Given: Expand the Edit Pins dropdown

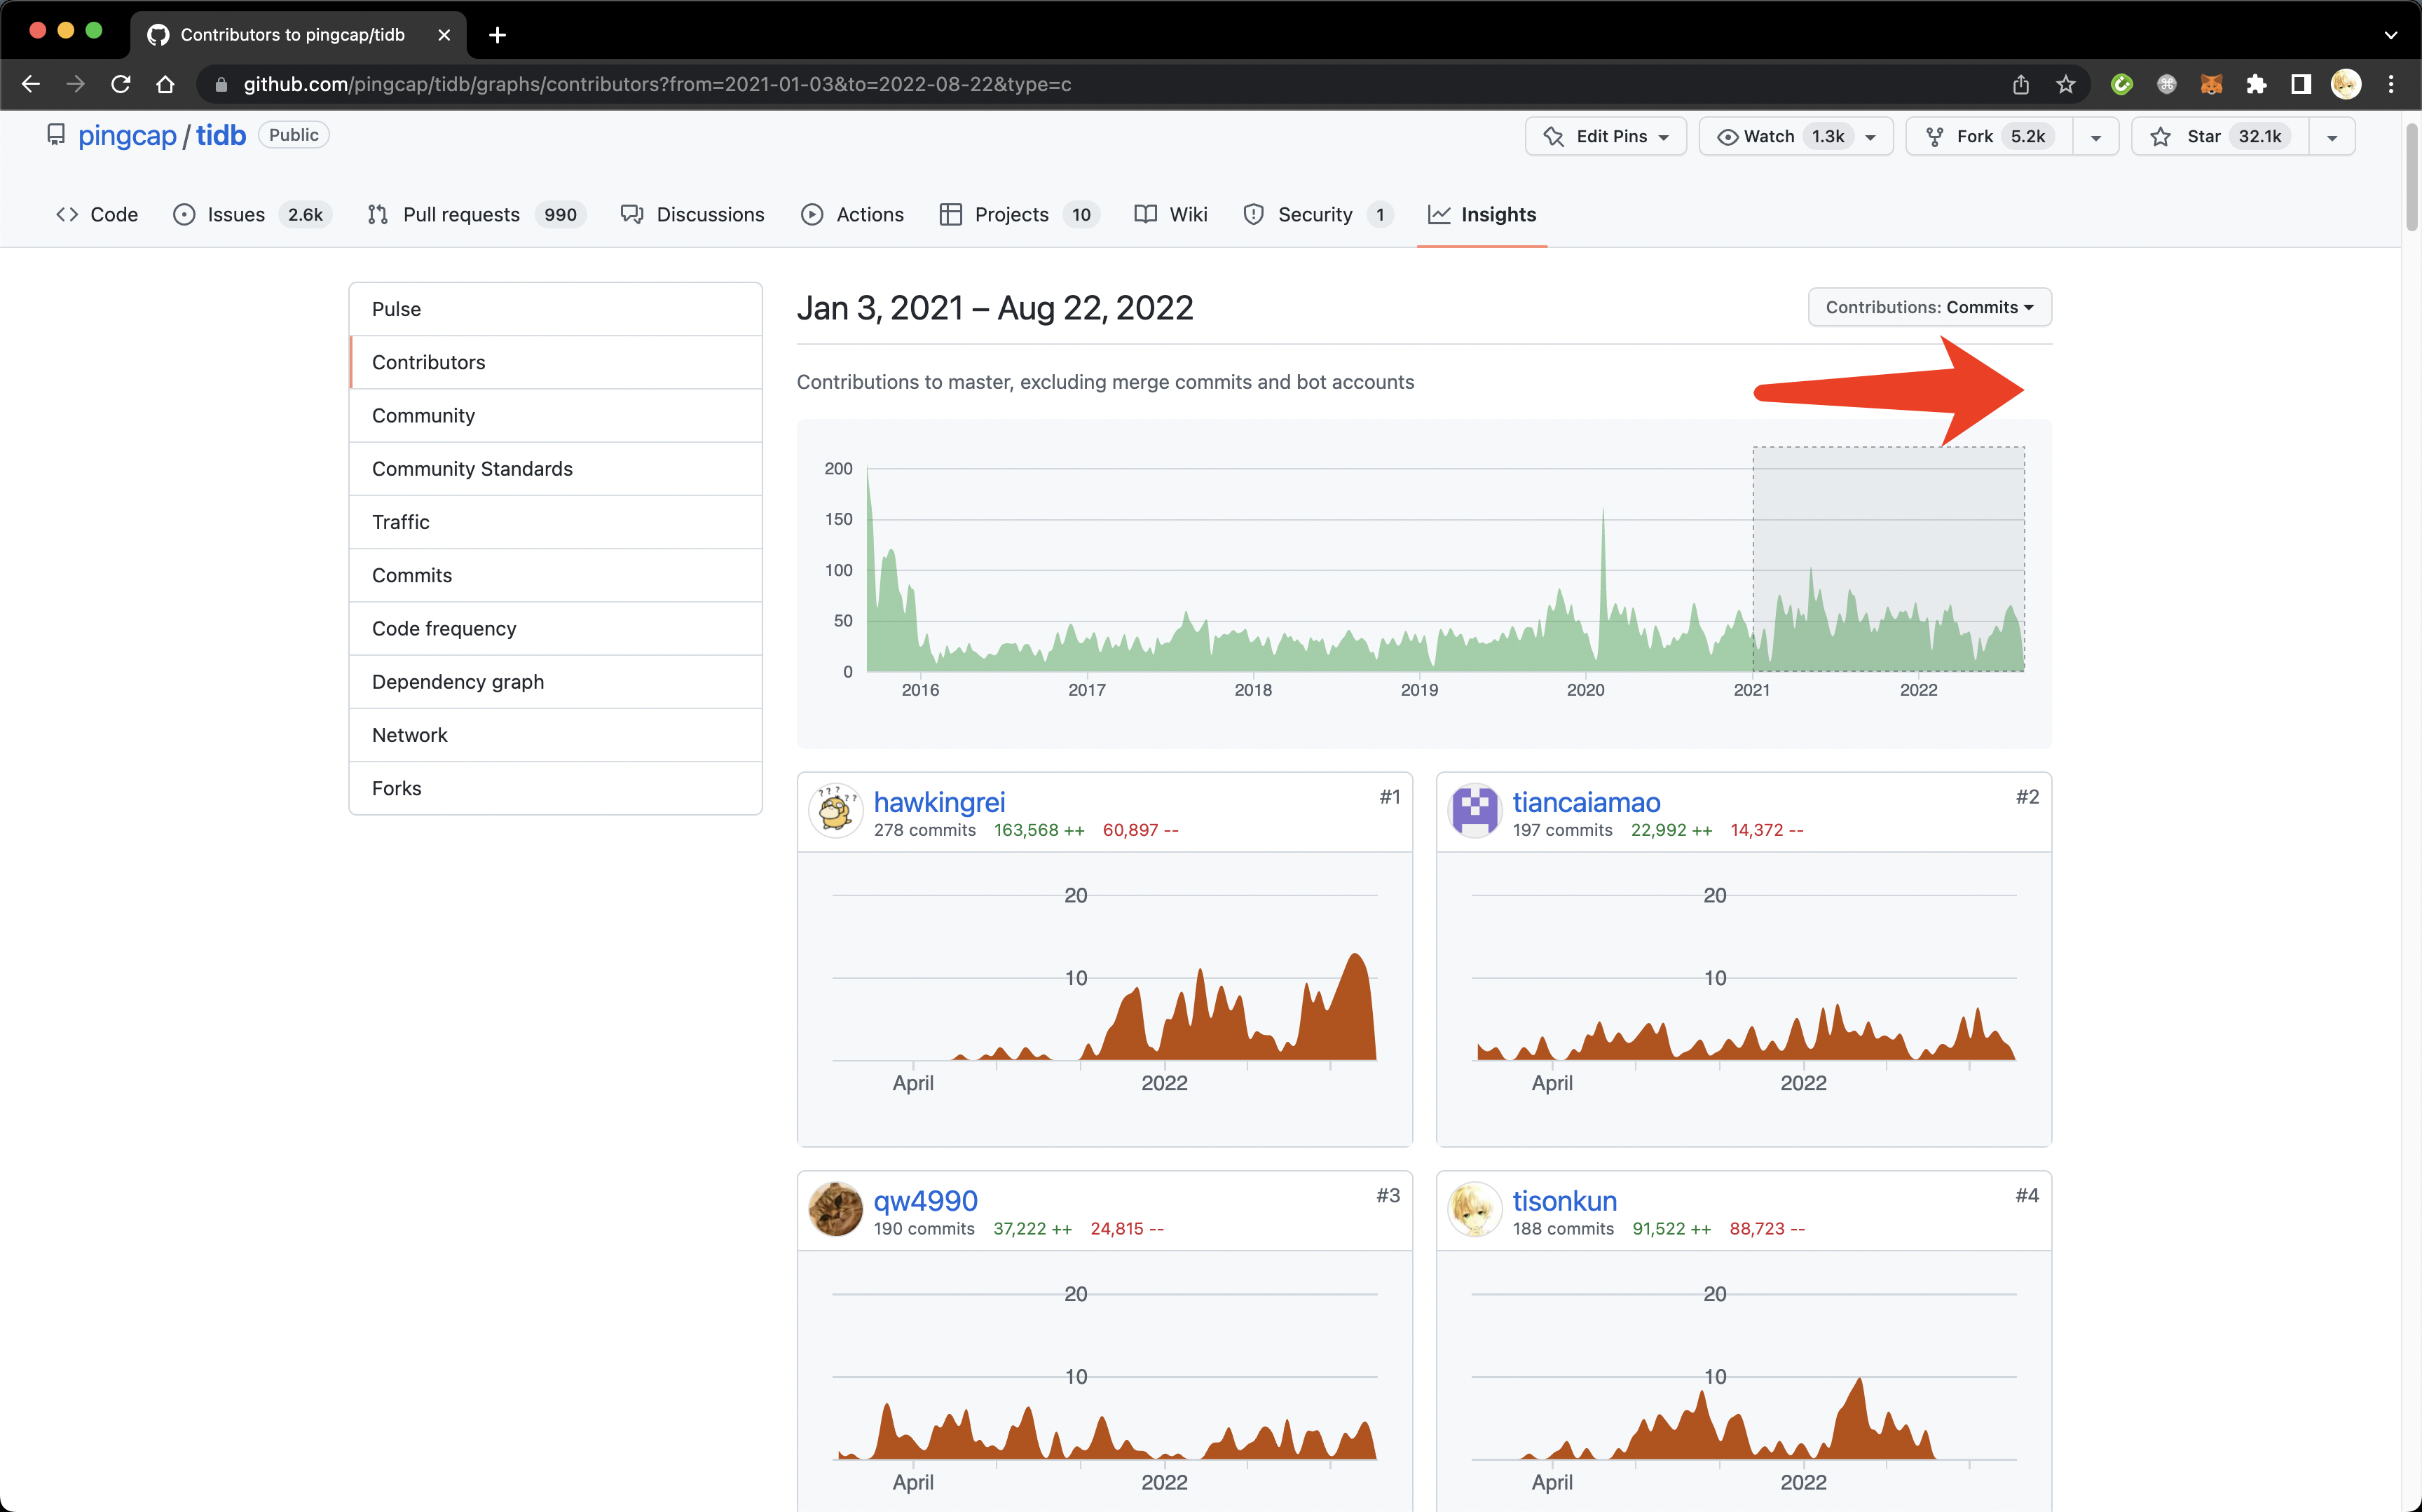Looking at the screenshot, I should coord(1605,136).
